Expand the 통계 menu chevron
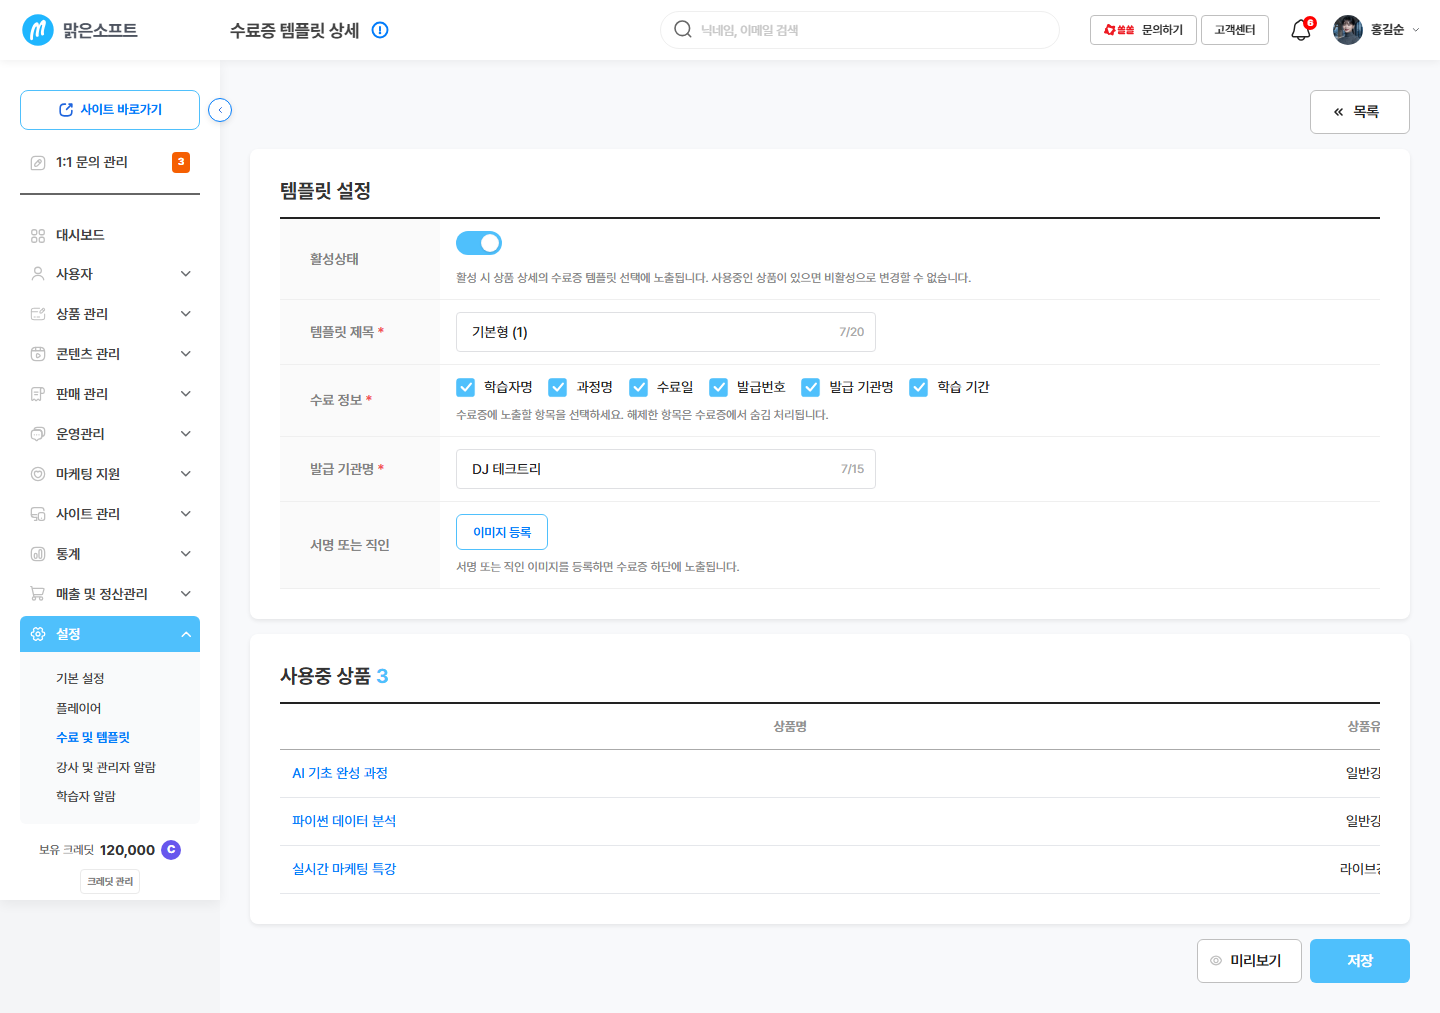The width and height of the screenshot is (1440, 1013). [x=186, y=554]
